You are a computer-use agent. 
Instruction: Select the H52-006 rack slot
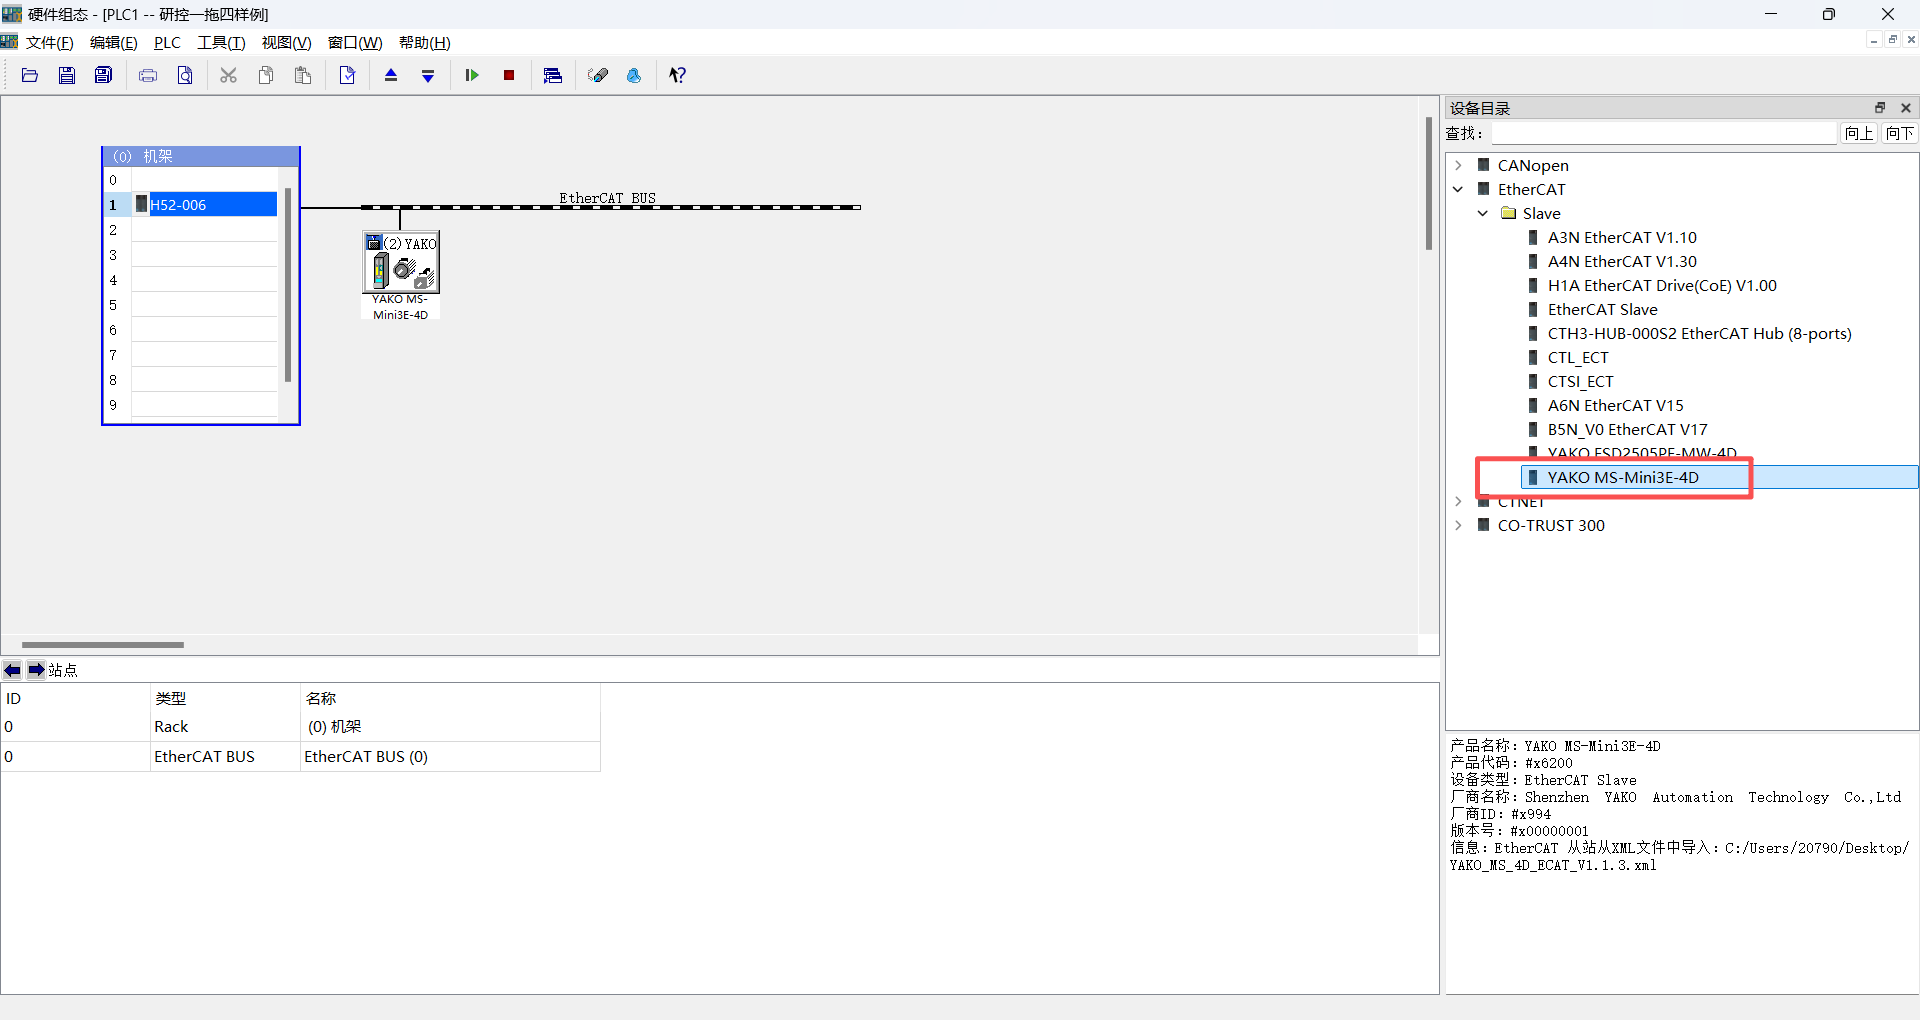click(x=204, y=204)
